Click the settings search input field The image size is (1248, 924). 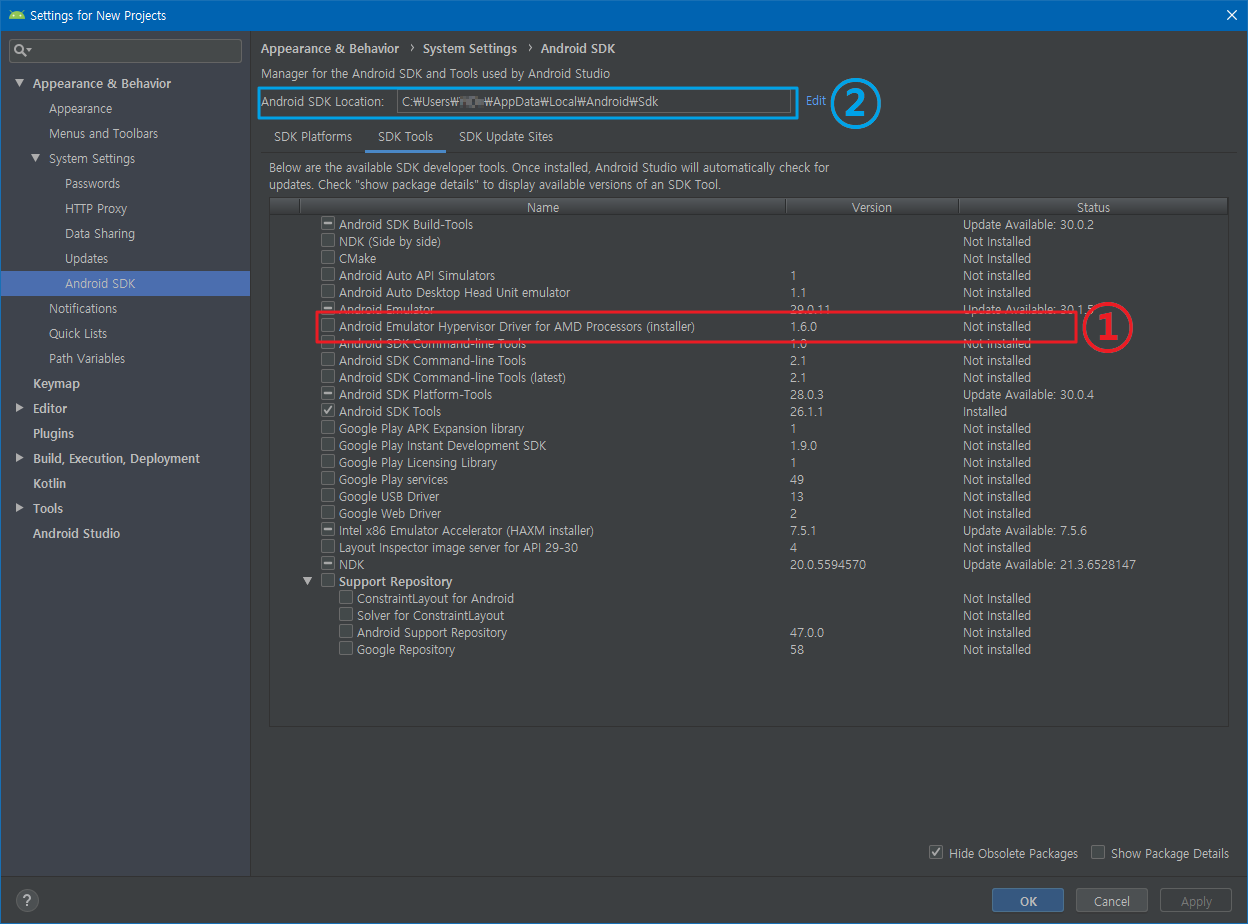pos(126,50)
